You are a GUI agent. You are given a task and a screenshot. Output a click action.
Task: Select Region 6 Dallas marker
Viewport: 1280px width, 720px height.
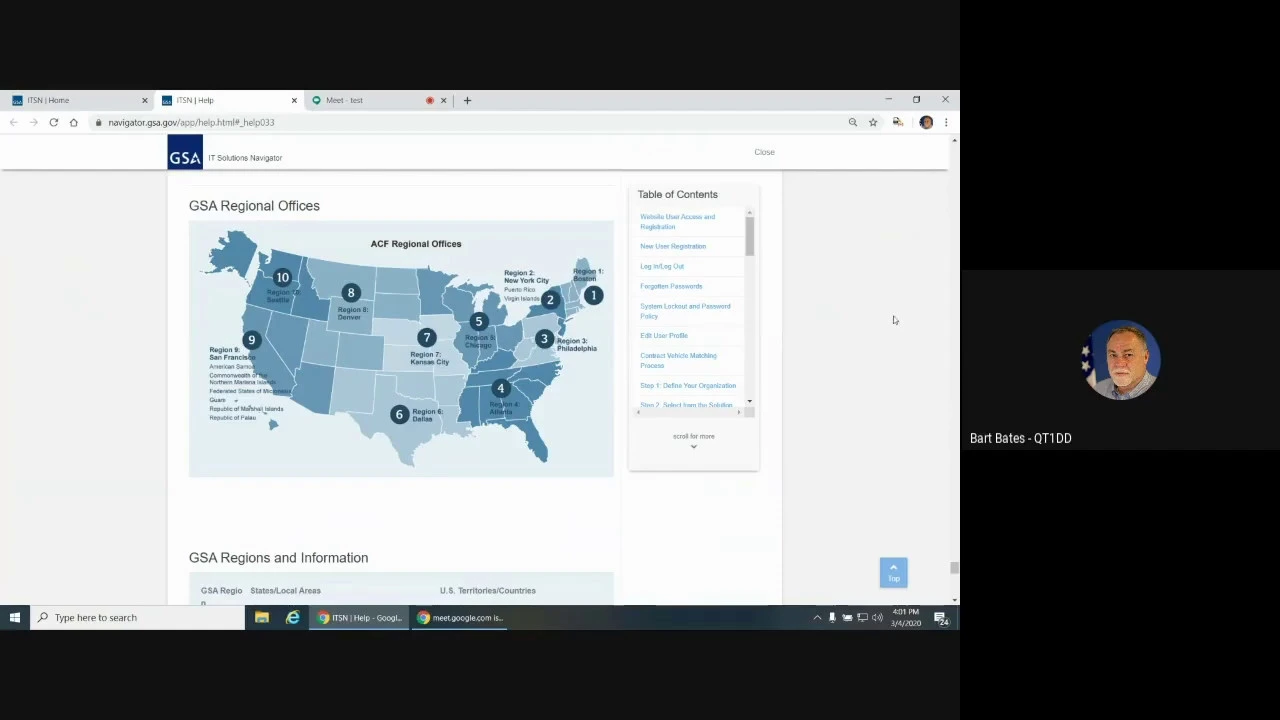(399, 414)
